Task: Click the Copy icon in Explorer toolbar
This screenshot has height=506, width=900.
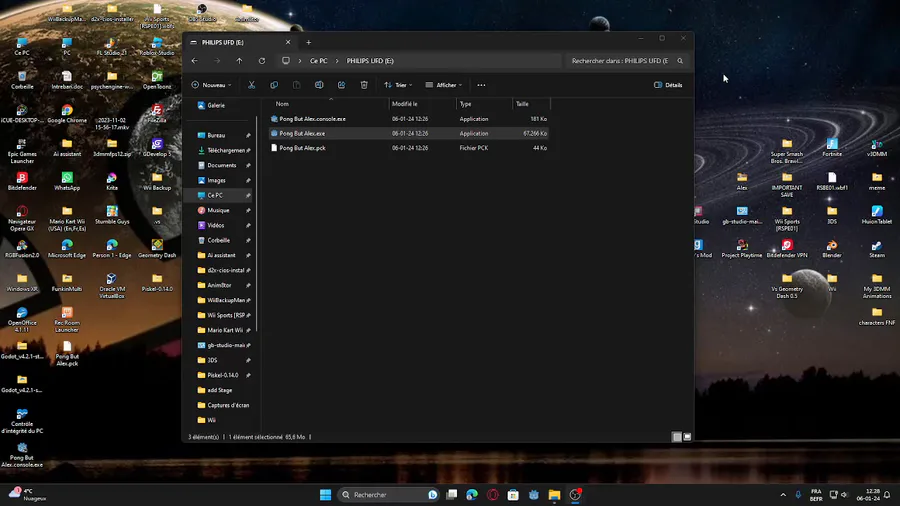Action: click(x=274, y=85)
